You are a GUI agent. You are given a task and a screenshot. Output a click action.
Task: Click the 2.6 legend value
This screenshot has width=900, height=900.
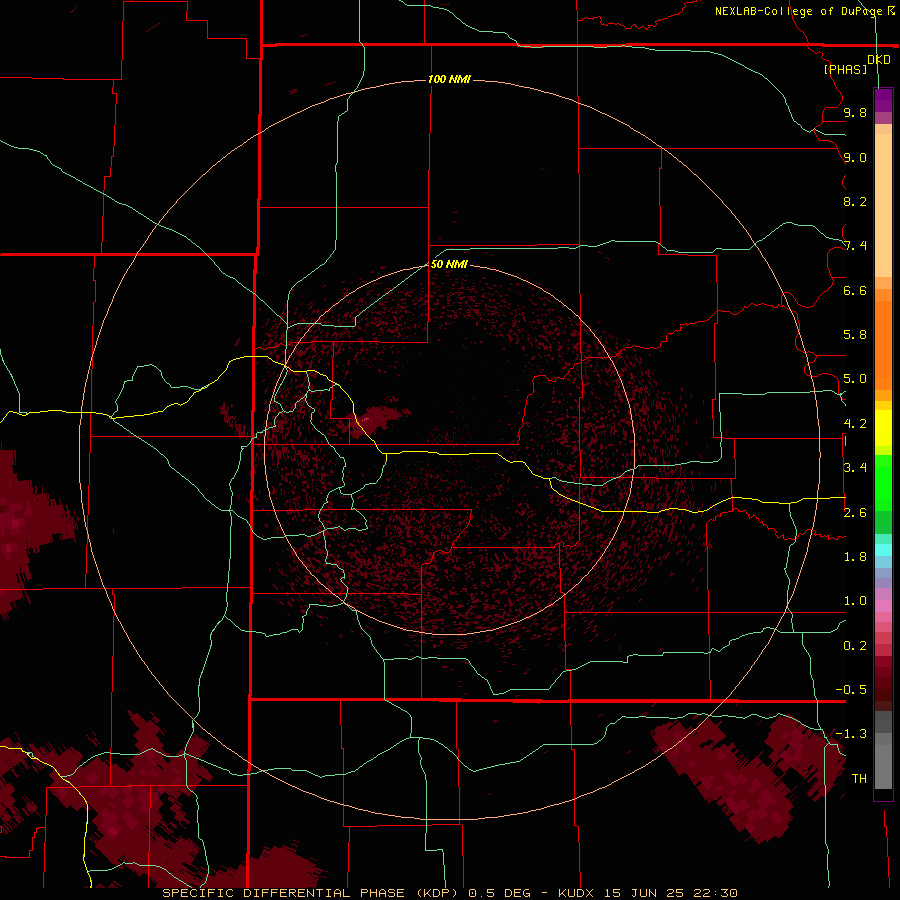855,513
